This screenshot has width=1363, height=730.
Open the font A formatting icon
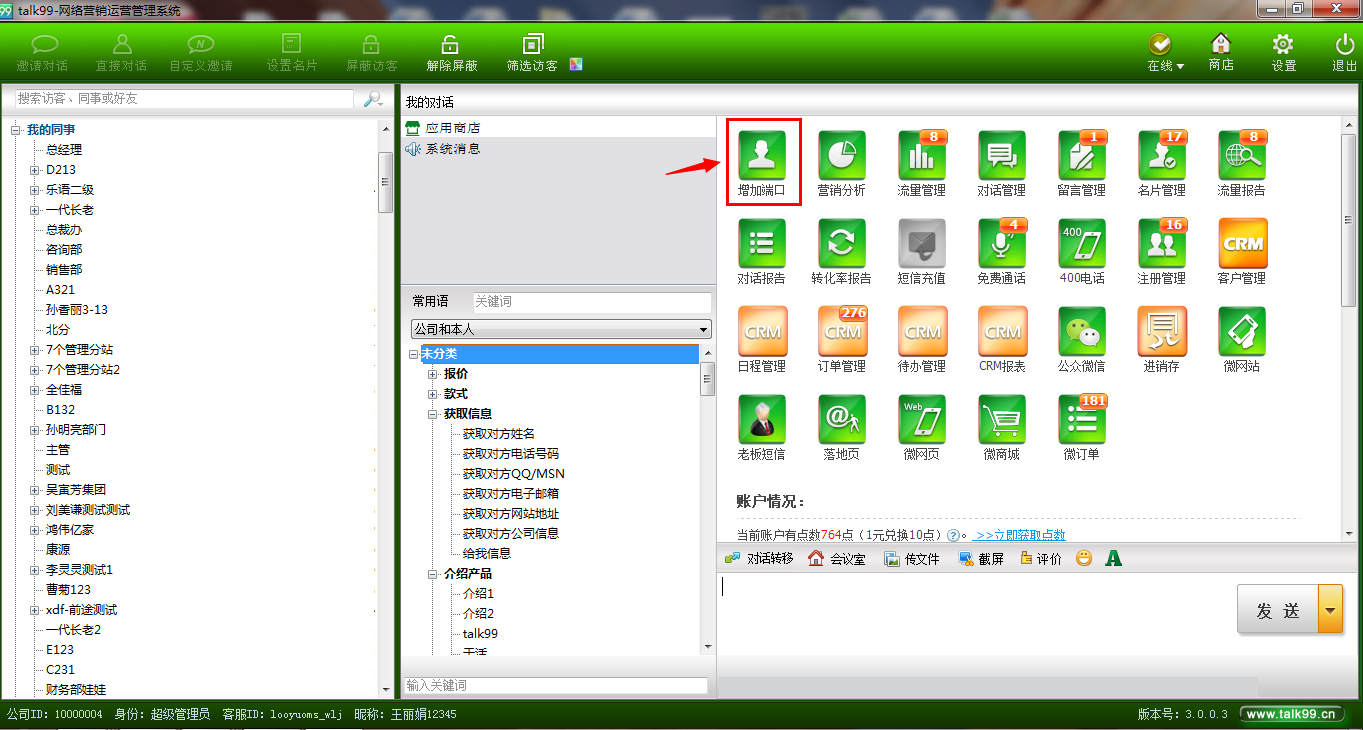click(1113, 558)
